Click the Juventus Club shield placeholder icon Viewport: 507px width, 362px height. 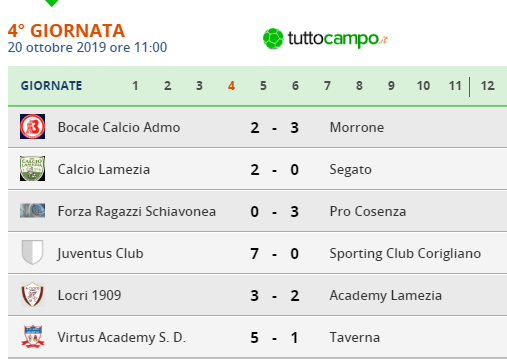tap(32, 252)
